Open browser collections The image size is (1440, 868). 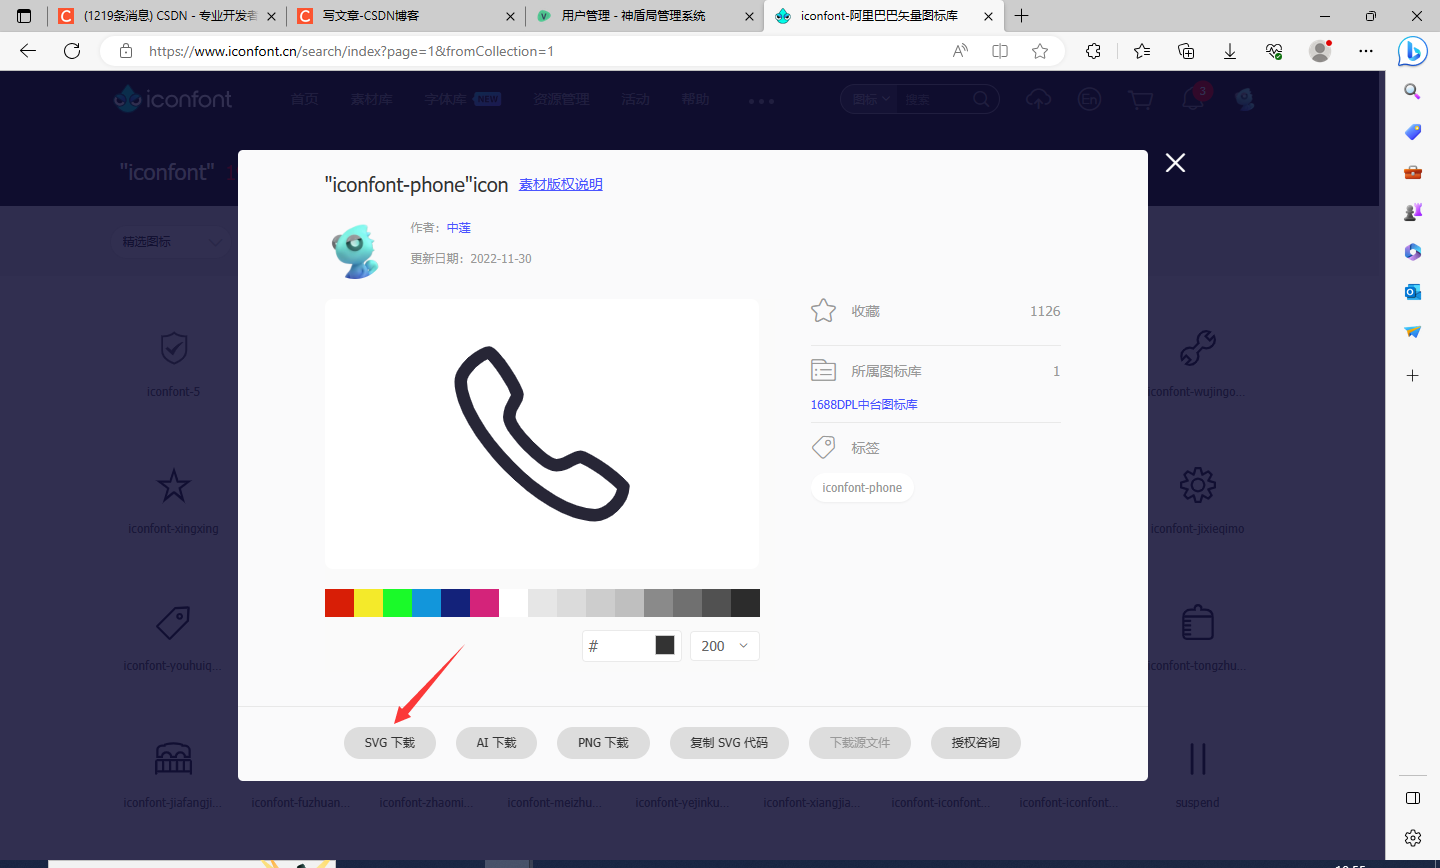1186,51
